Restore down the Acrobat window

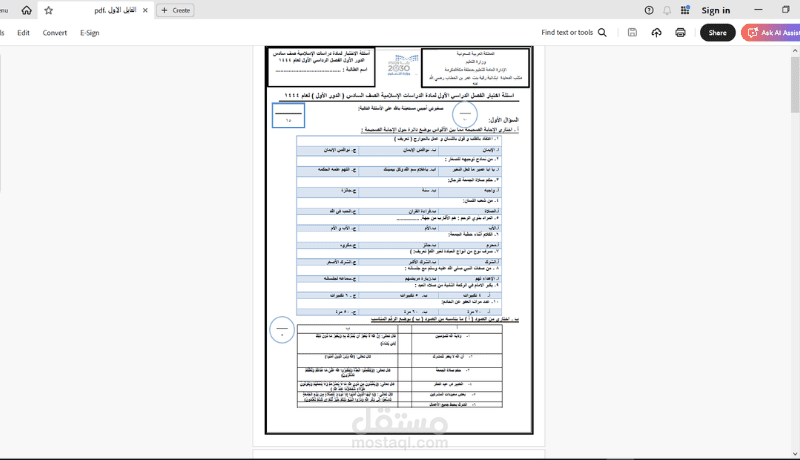pos(786,10)
